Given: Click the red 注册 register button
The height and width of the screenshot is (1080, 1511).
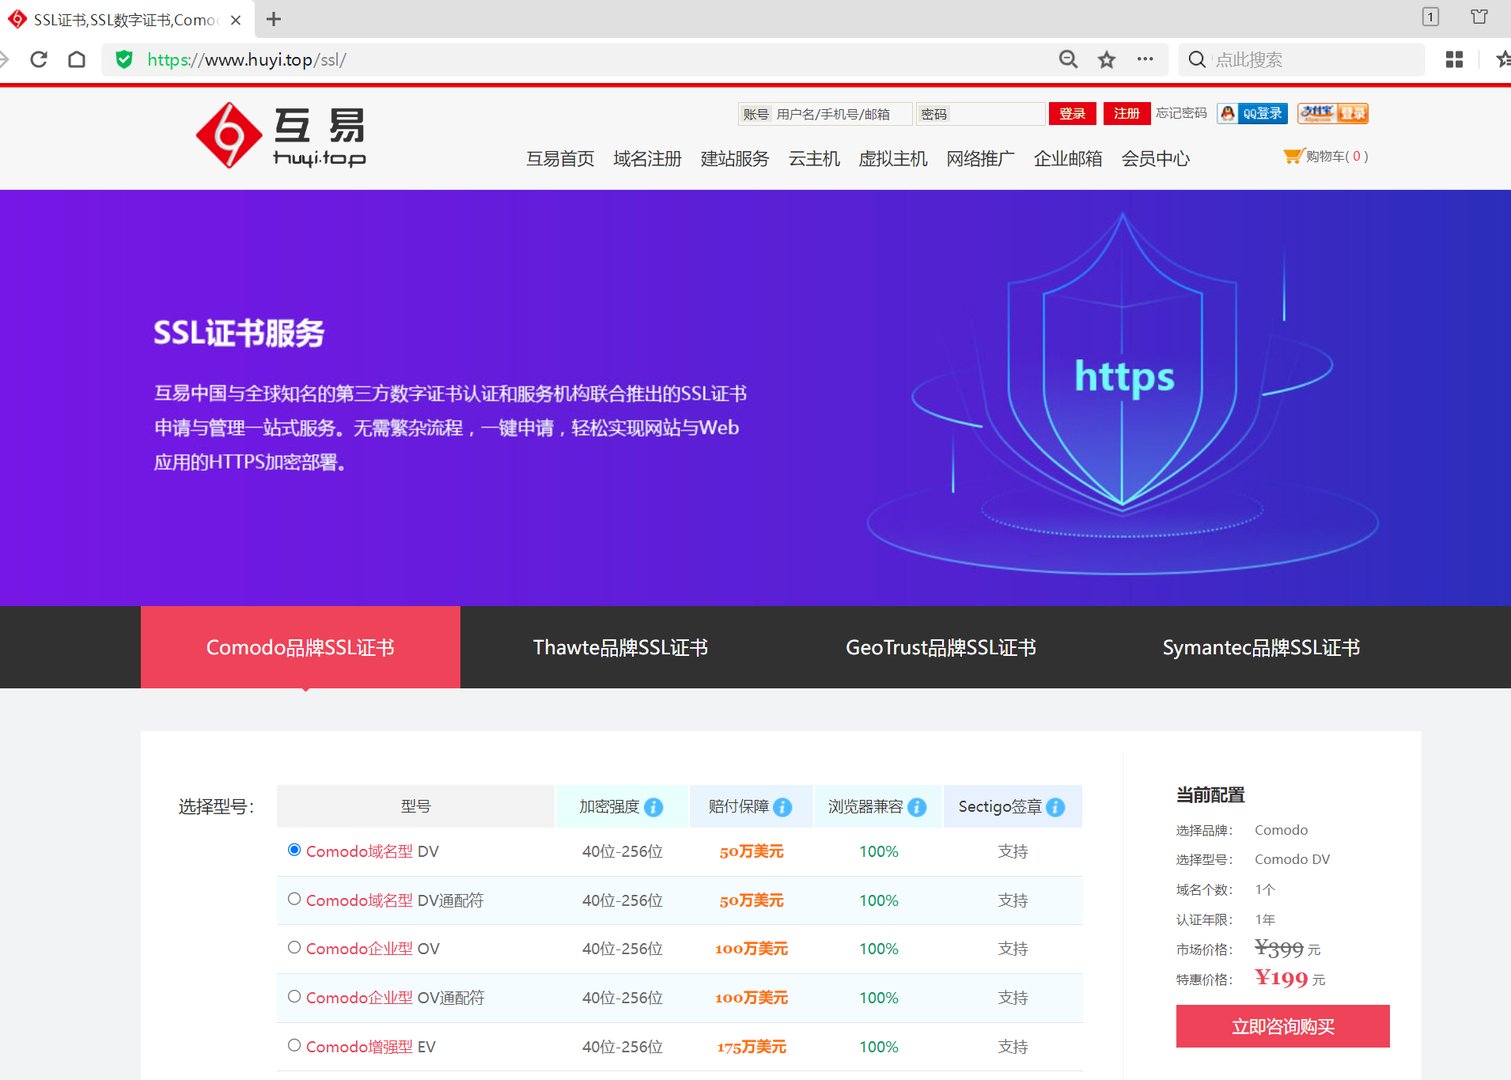Looking at the screenshot, I should click(1126, 113).
